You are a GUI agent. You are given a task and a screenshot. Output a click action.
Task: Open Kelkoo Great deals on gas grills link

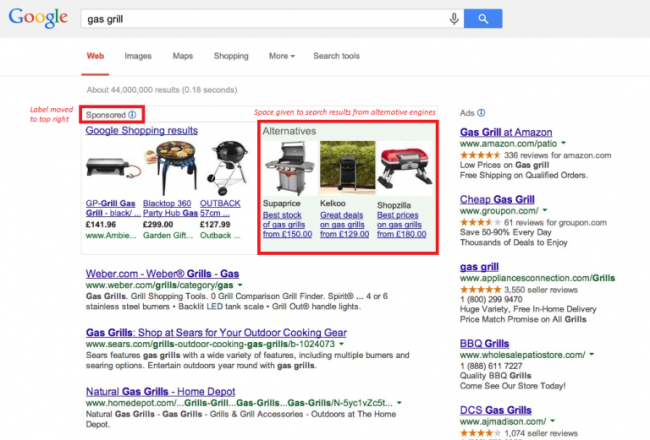[x=344, y=225]
